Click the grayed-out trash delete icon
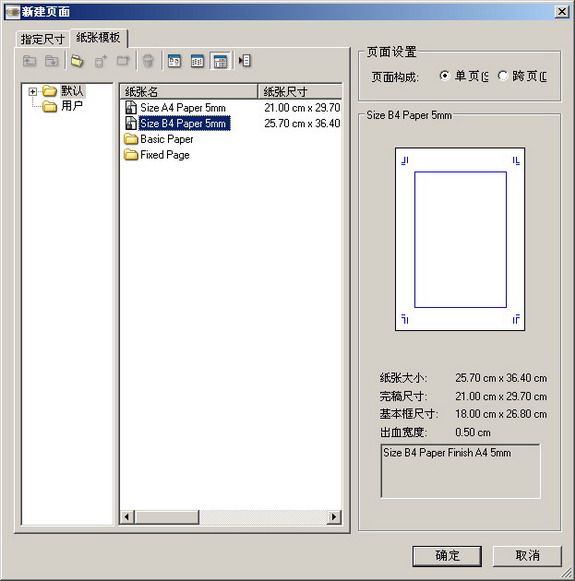This screenshot has width=575, height=581. [x=148, y=61]
